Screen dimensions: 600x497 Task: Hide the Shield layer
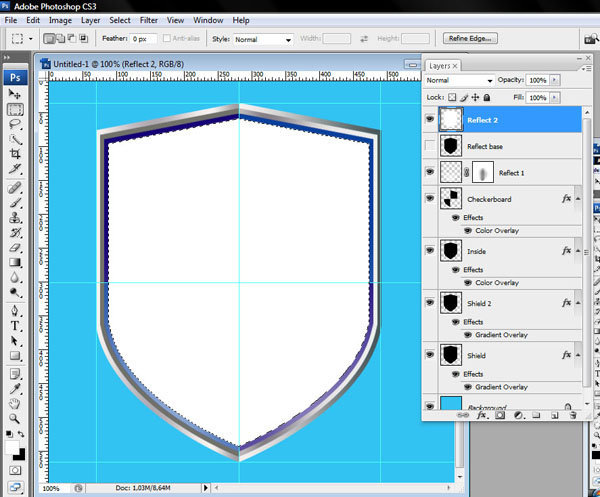[430, 354]
